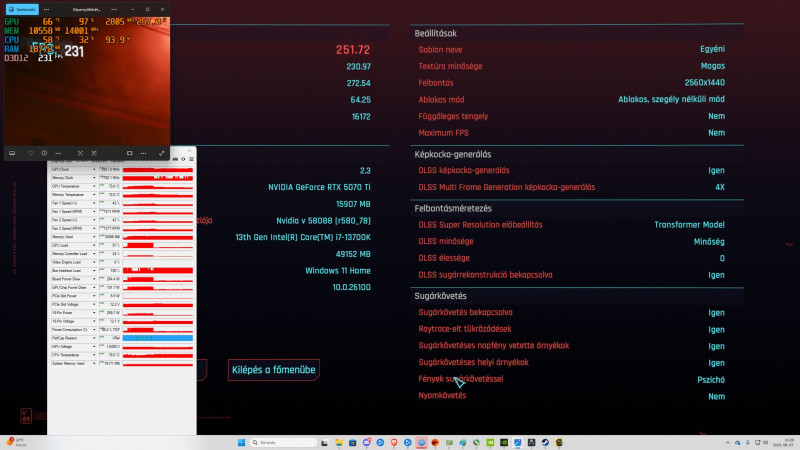Open the weather widget on the taskbar
Image resolution: width=800 pixels, height=450 pixels.
tap(15, 442)
